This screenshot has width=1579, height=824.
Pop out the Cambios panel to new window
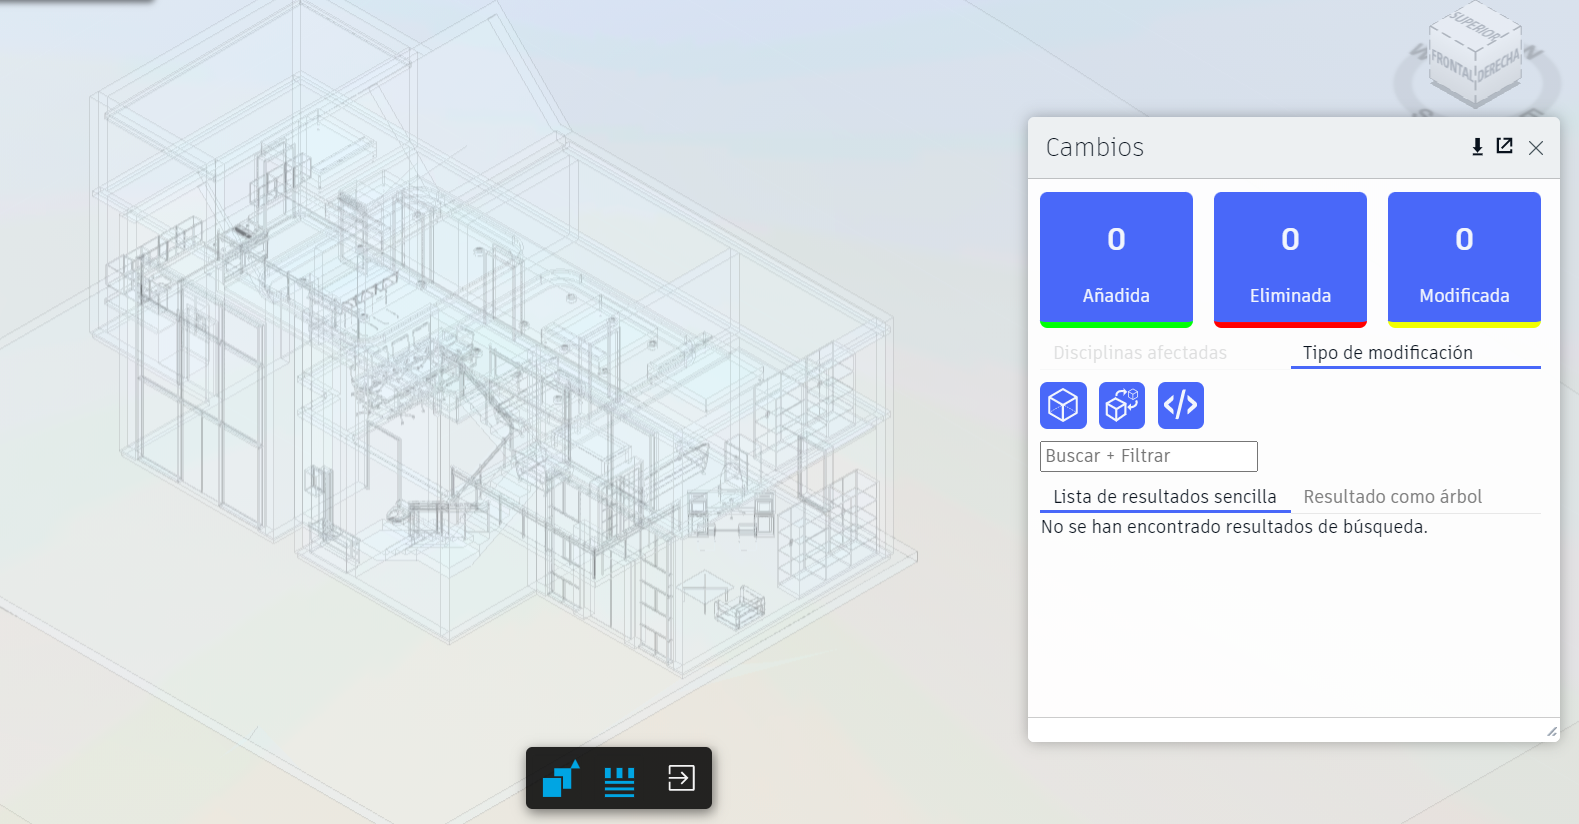(1504, 146)
